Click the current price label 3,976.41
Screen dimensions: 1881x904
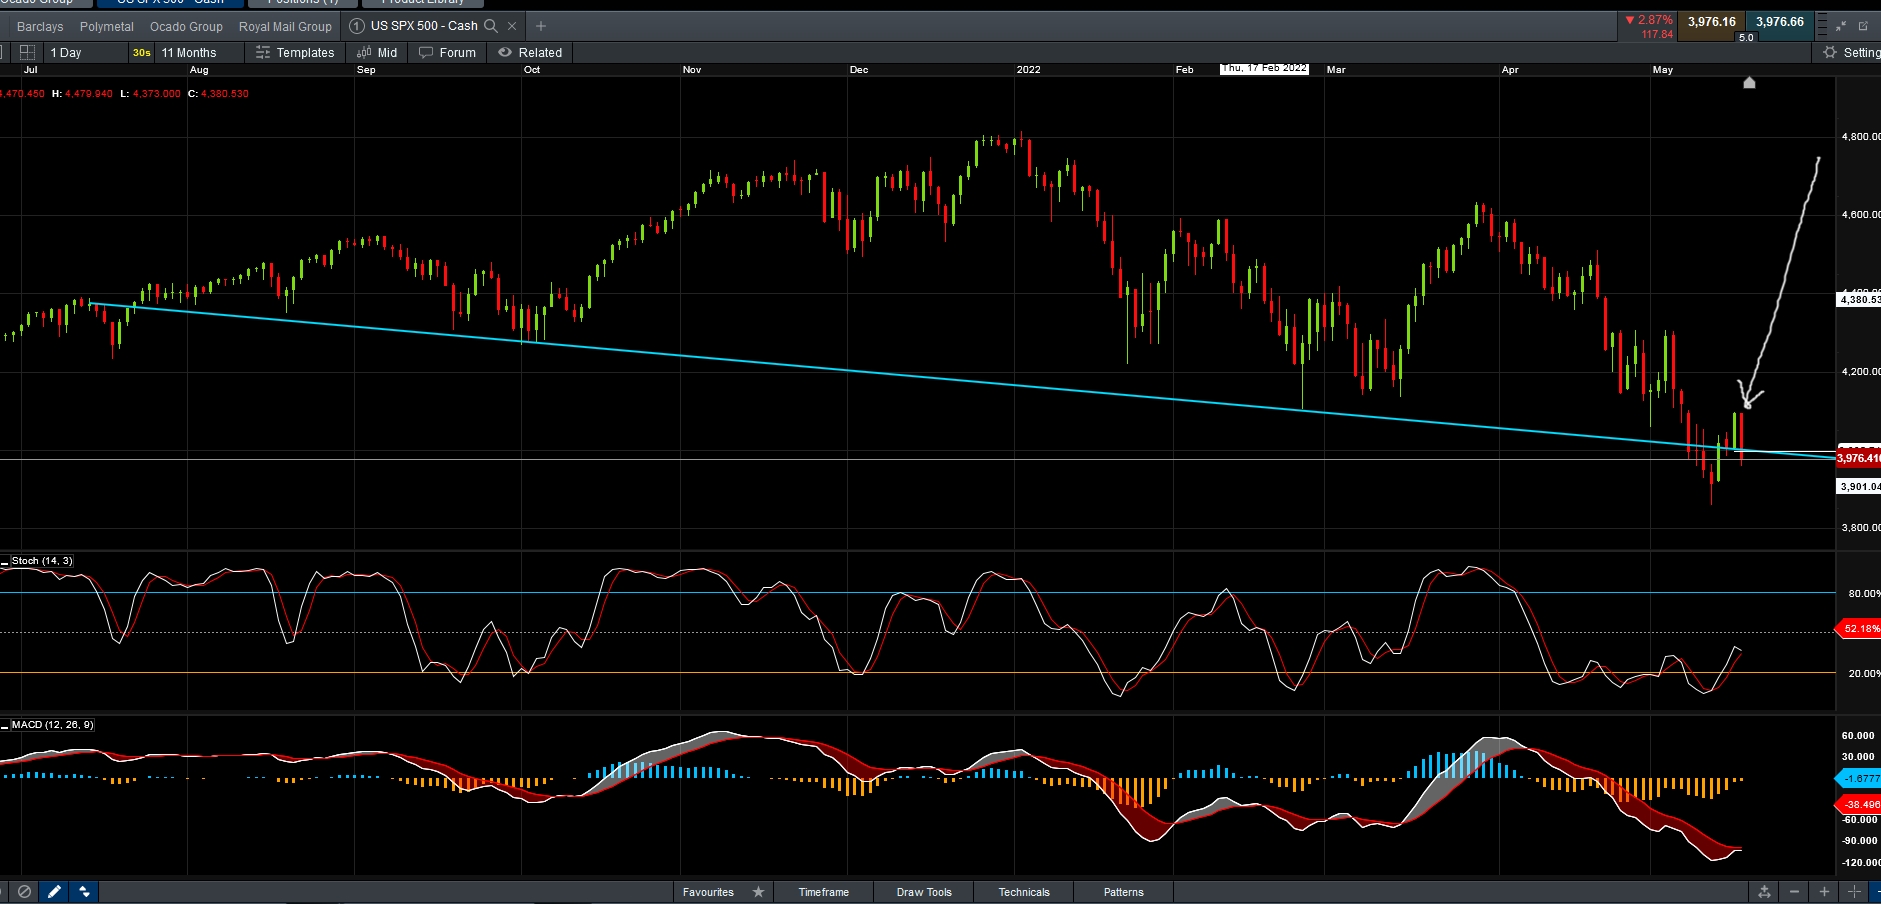[x=1859, y=458]
